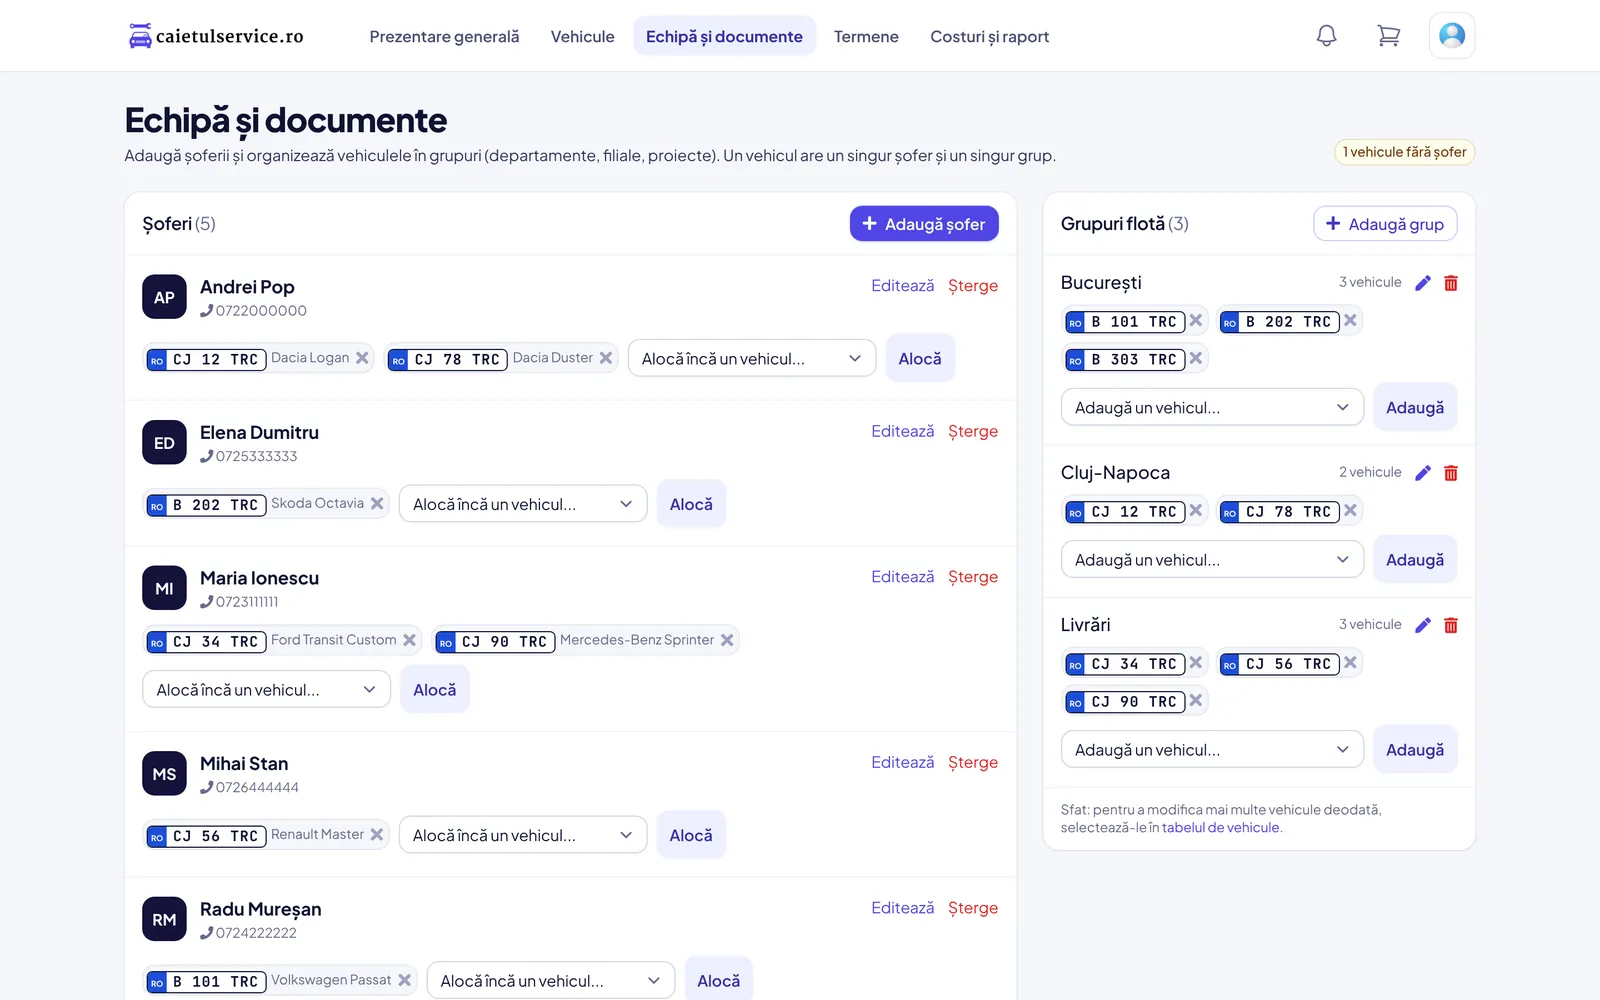This screenshot has width=1600, height=1000.
Task: Open 'Adaugă un vehicul' dropdown in București
Action: (x=1212, y=407)
